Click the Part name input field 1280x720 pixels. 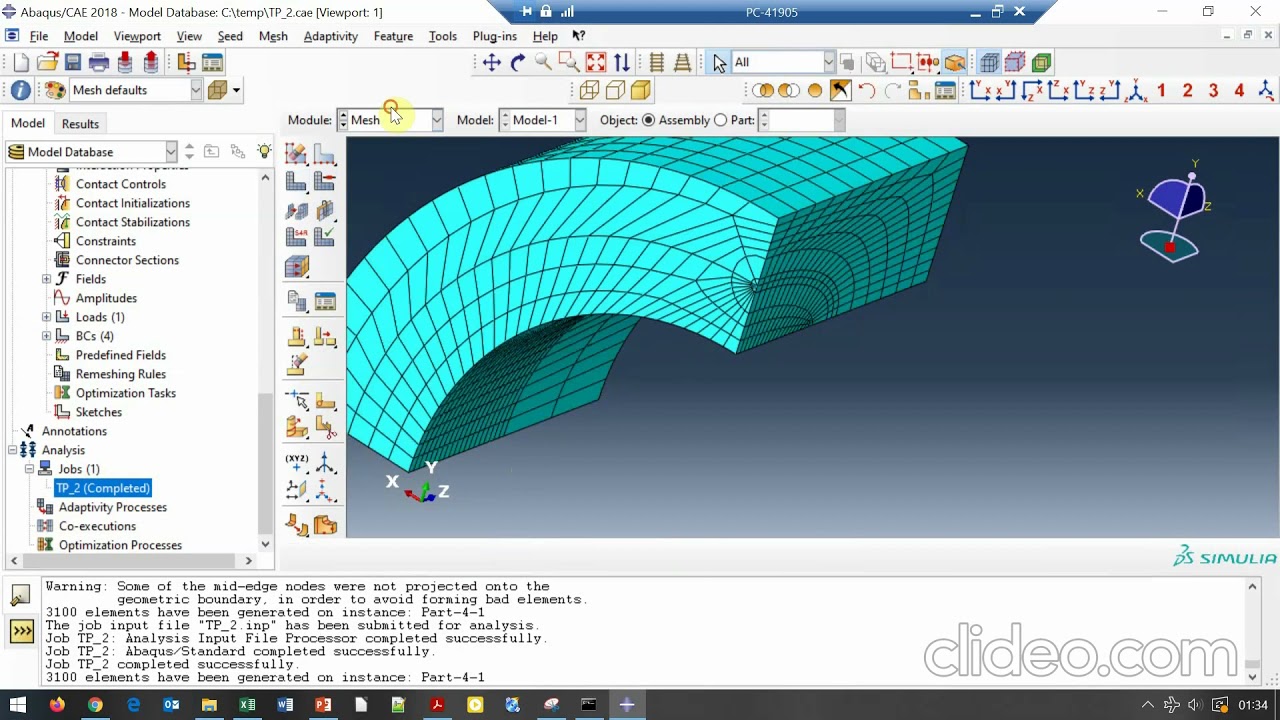tap(802, 120)
